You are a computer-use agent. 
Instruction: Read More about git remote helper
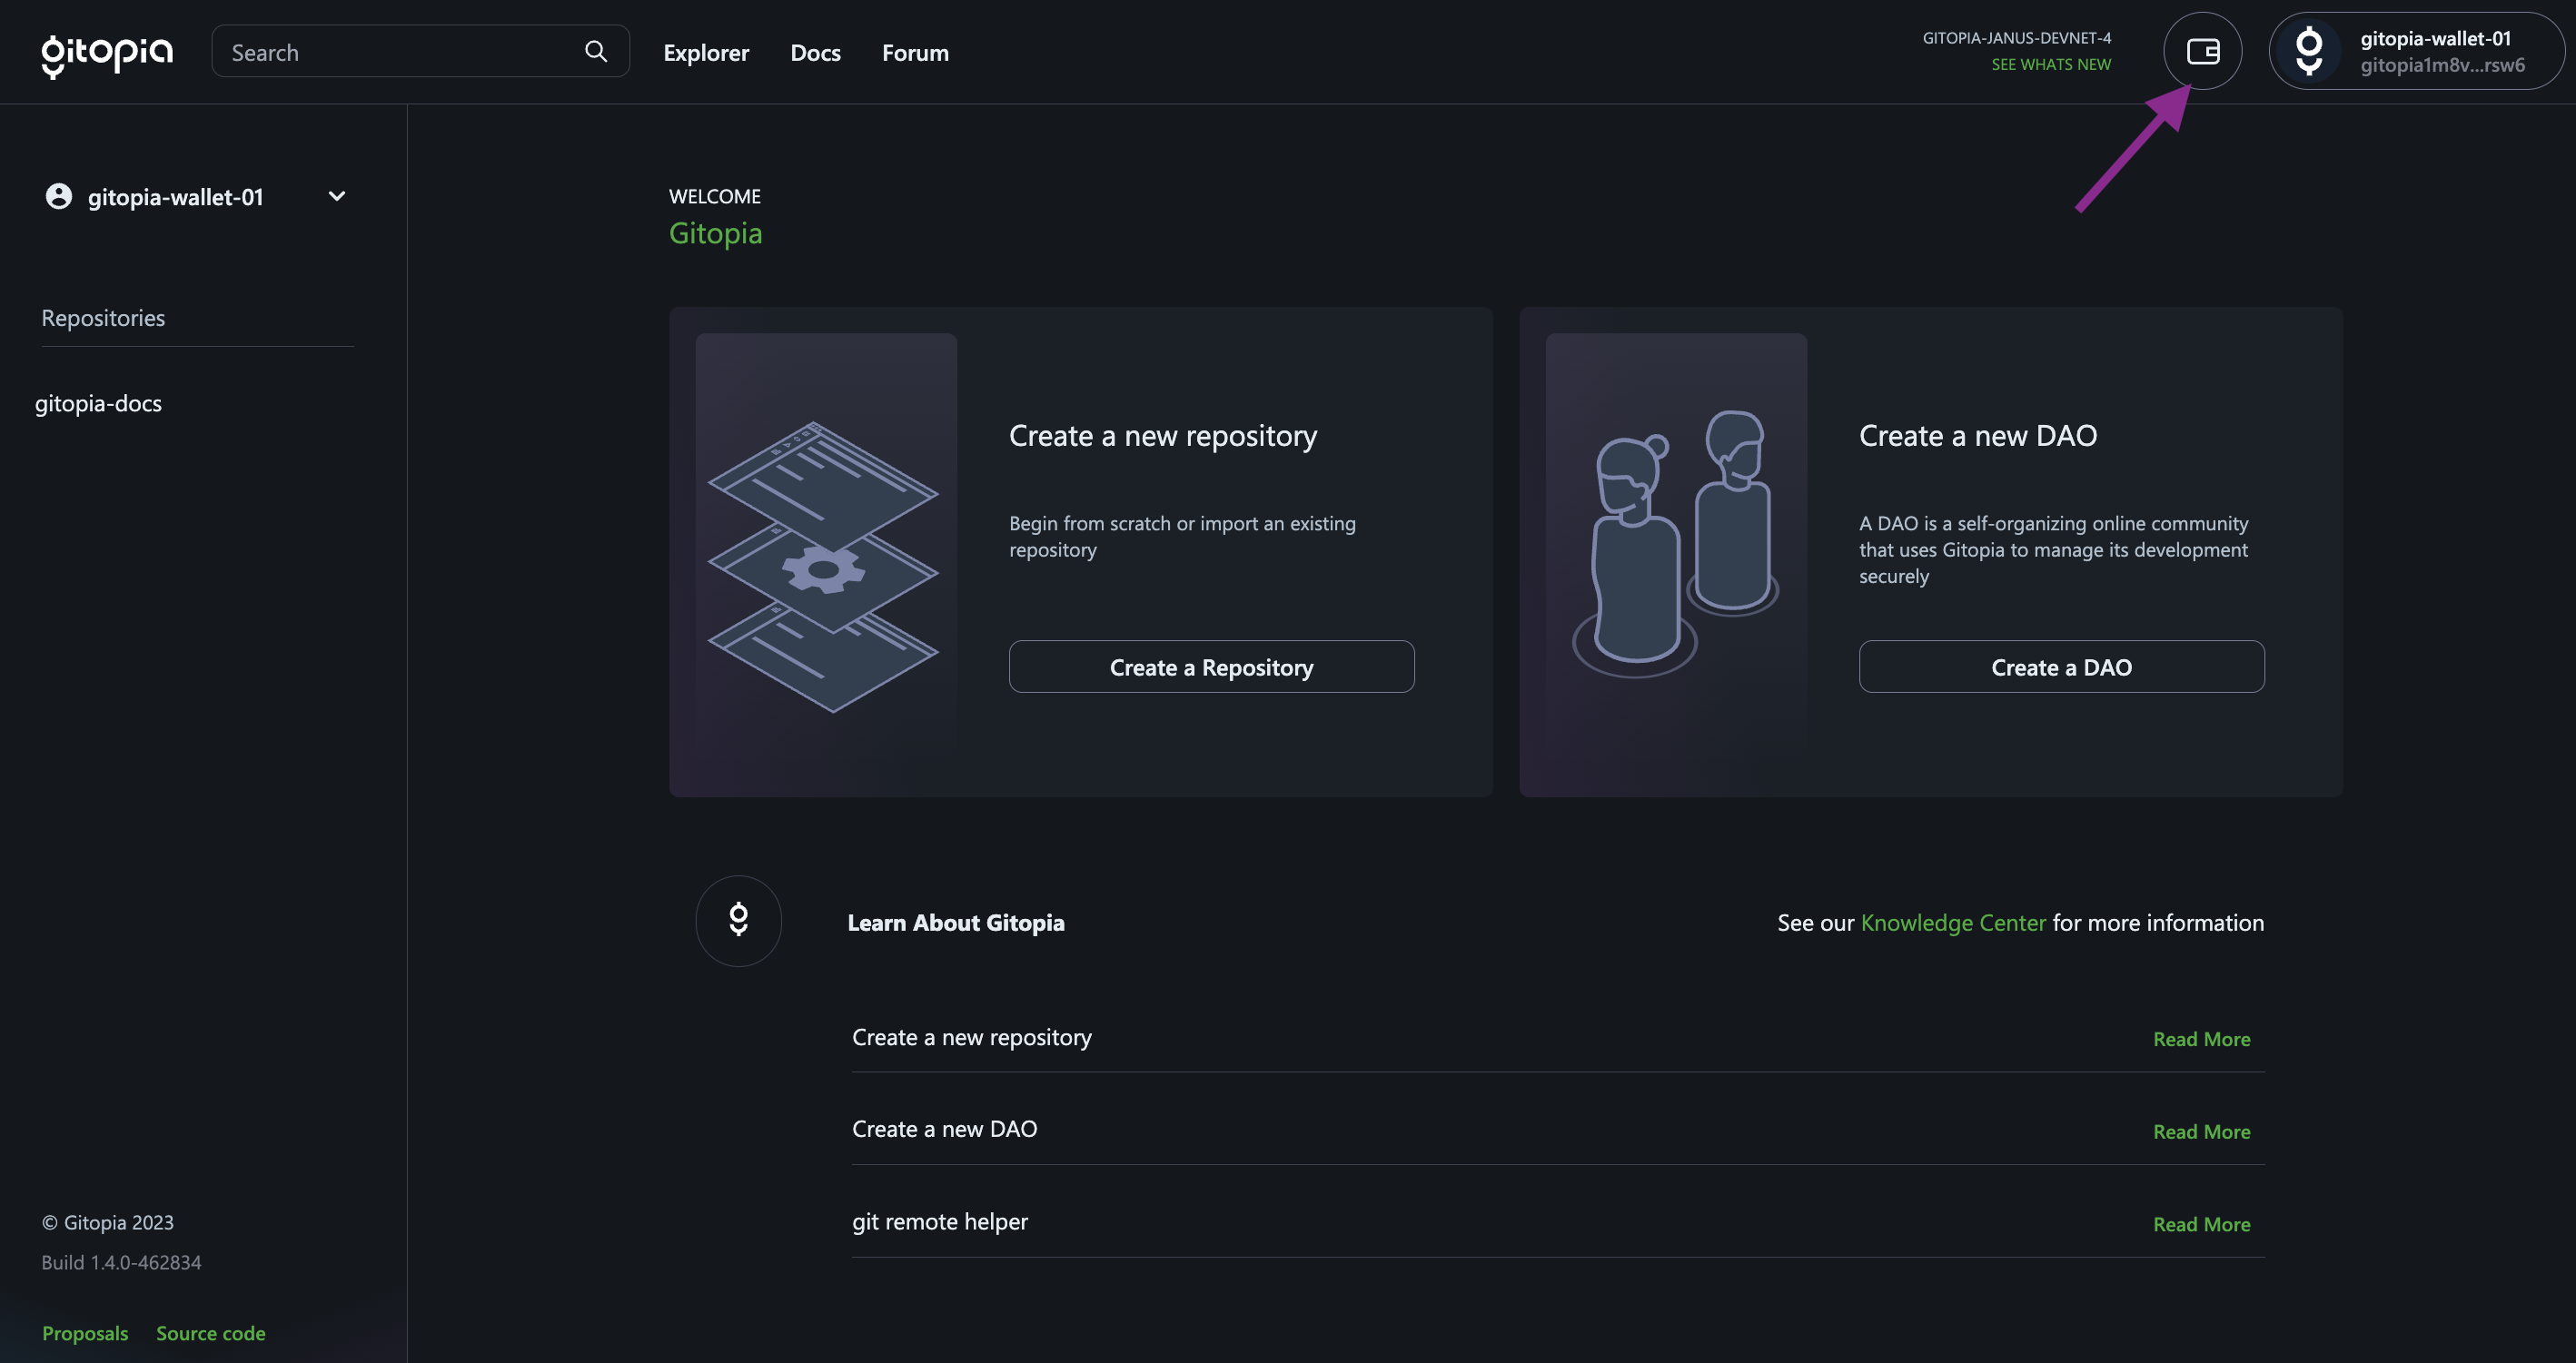coord(2201,1224)
